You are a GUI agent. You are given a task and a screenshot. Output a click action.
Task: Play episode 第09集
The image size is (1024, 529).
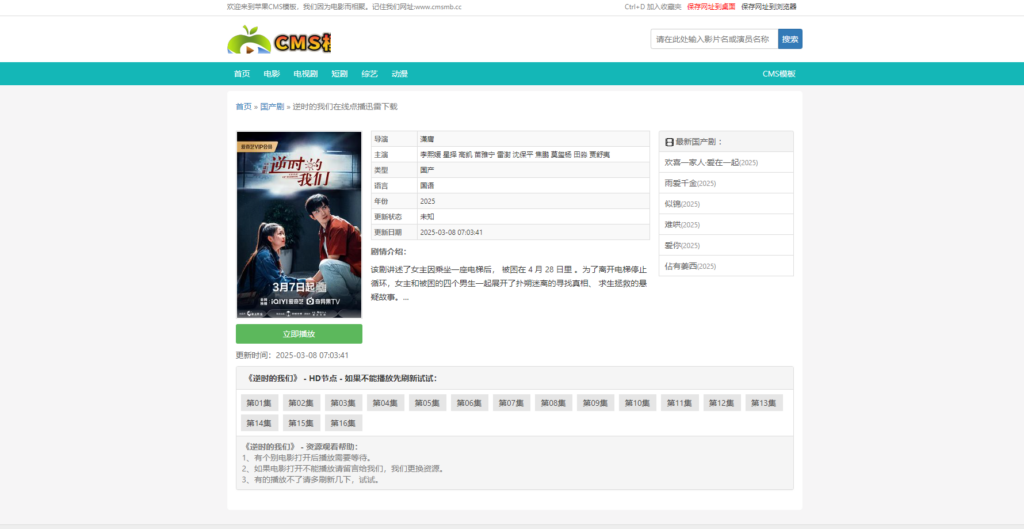[596, 403]
